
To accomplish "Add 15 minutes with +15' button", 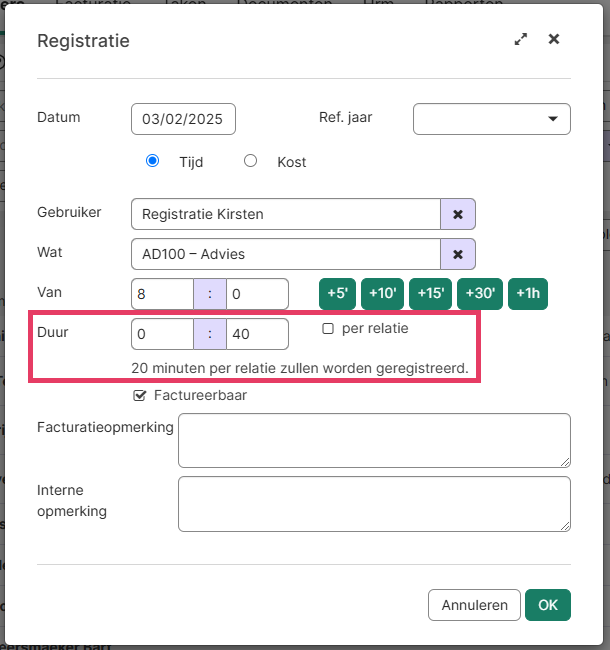I will pos(430,294).
